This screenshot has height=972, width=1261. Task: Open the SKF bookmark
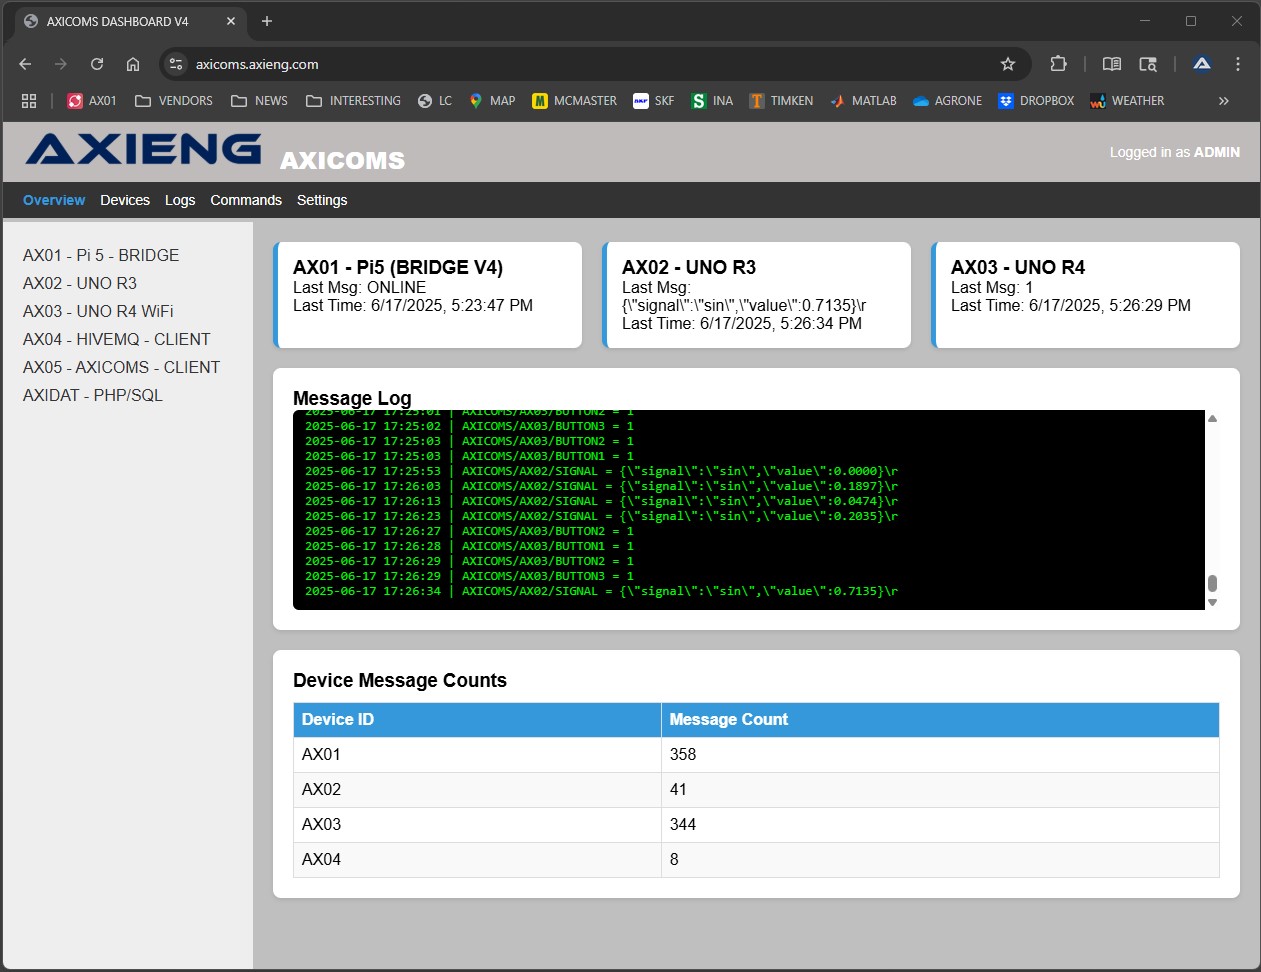coord(653,100)
